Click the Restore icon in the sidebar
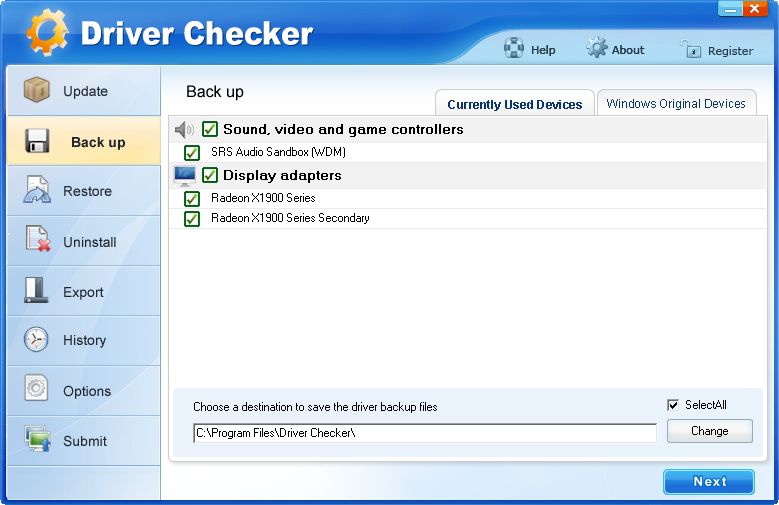Screen dimensions: 779x505 tap(37, 190)
